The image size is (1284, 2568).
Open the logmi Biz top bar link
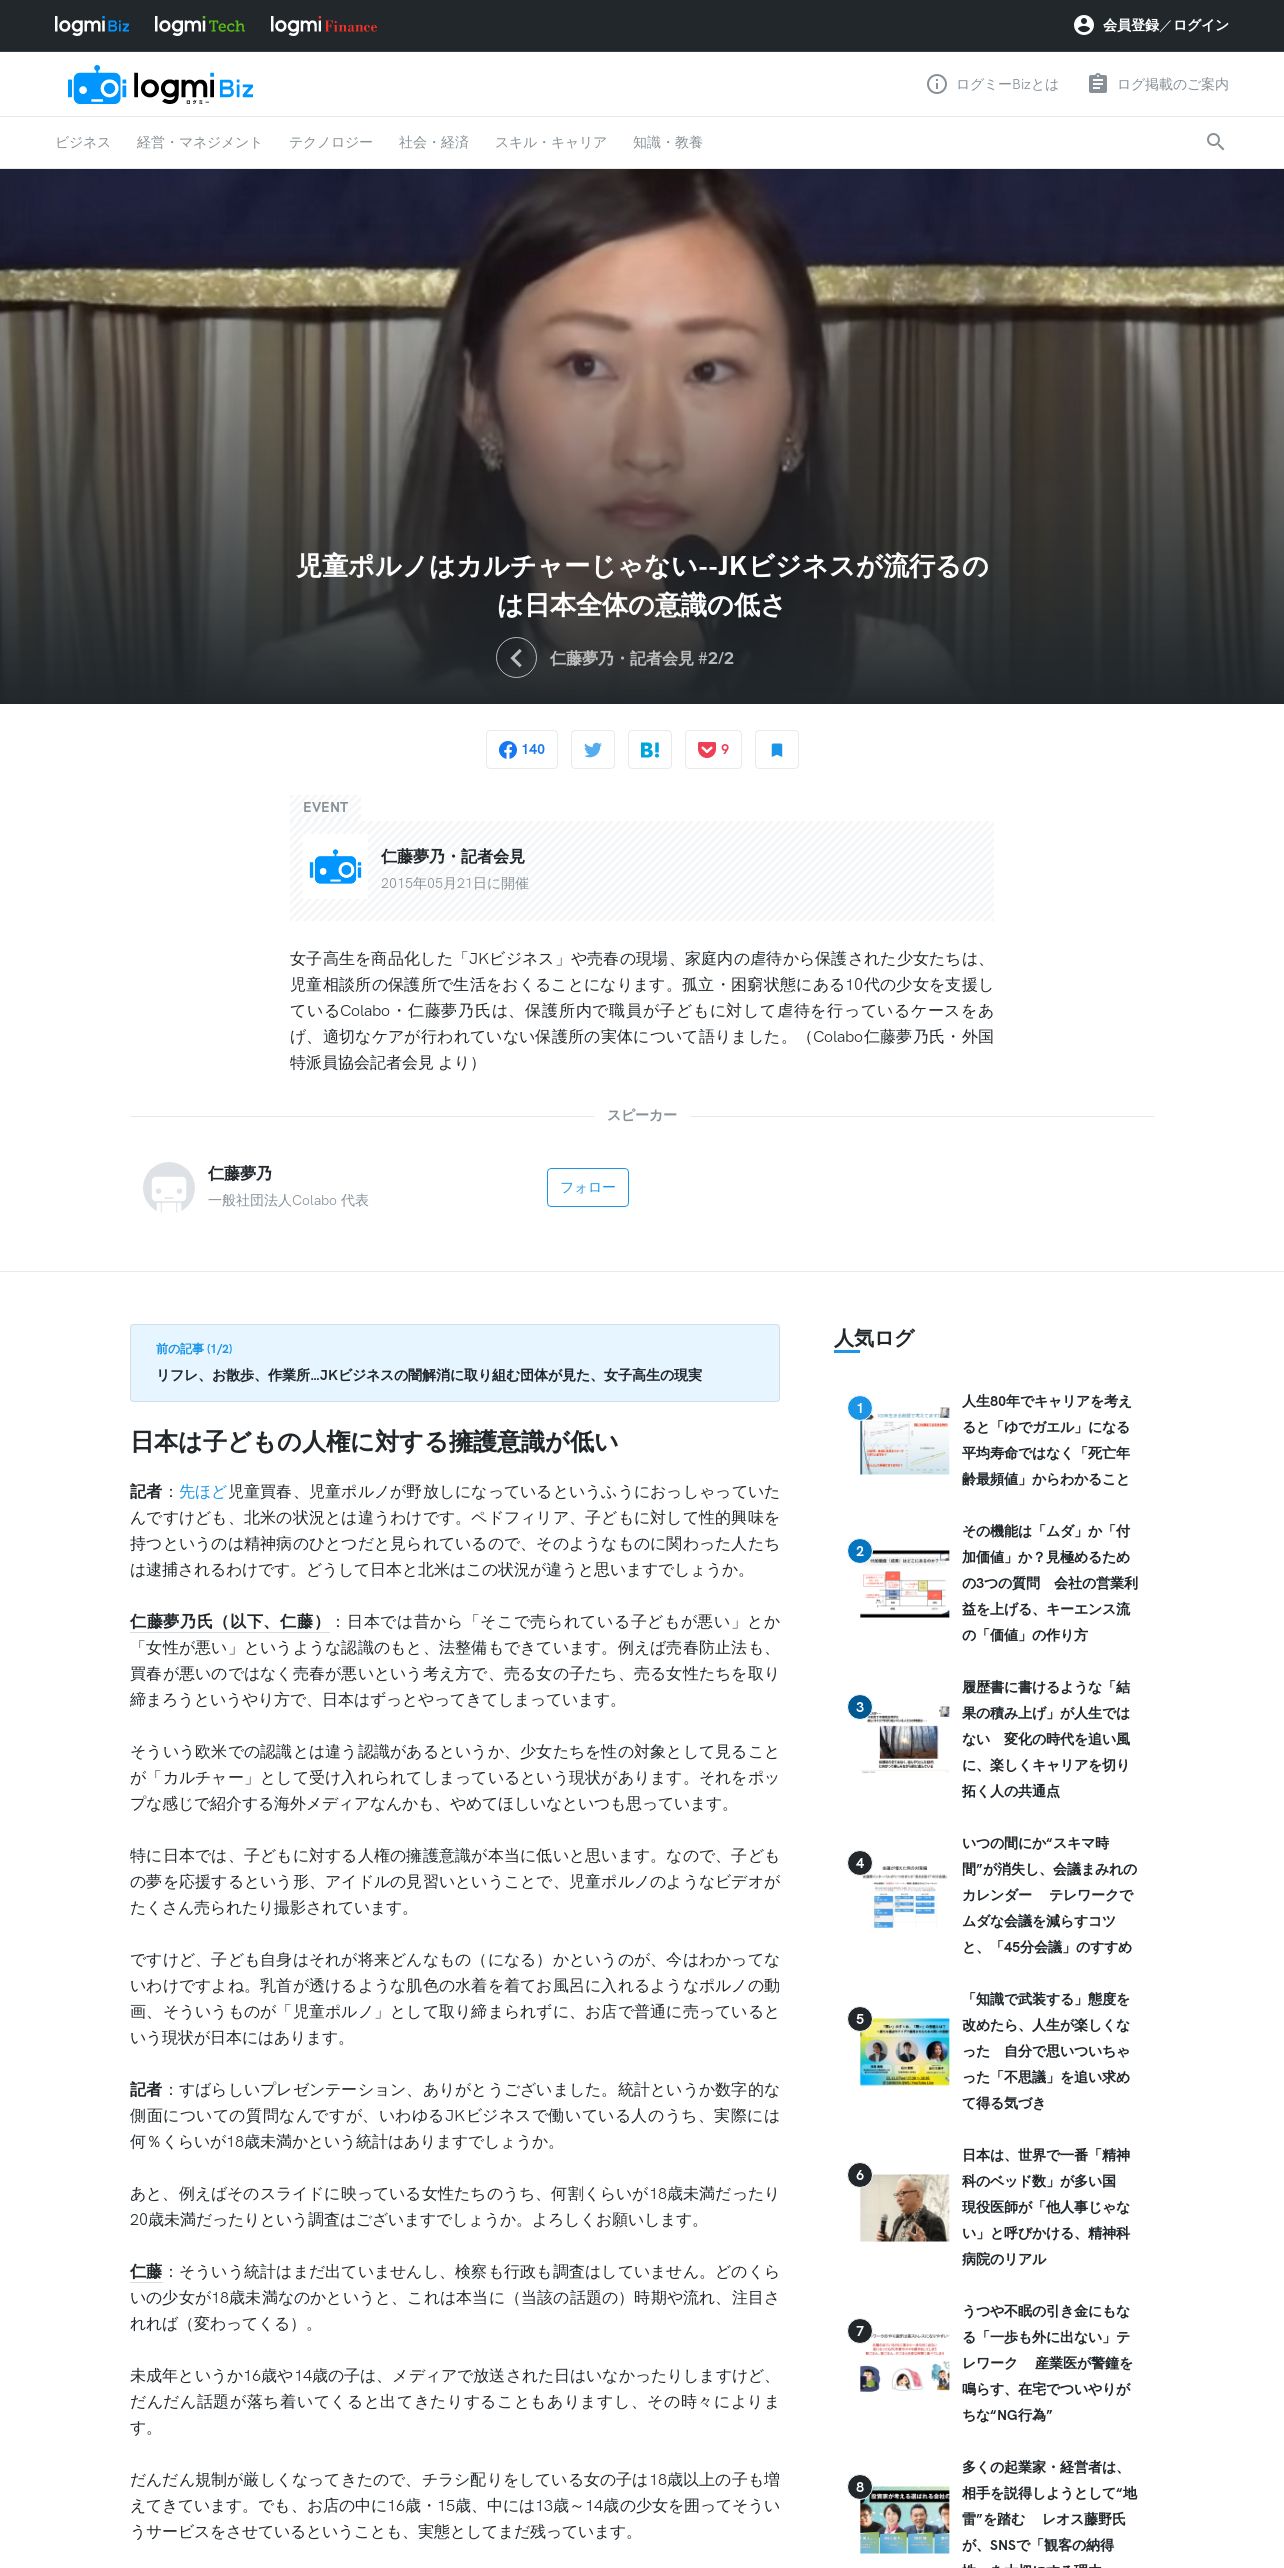point(91,25)
